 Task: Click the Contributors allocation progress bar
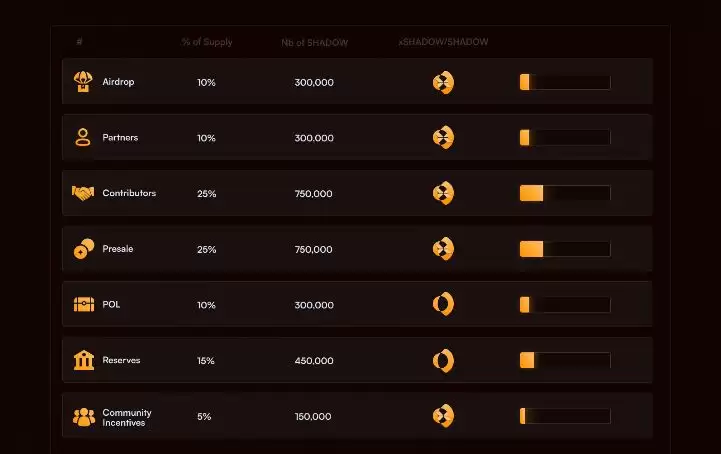coord(564,193)
